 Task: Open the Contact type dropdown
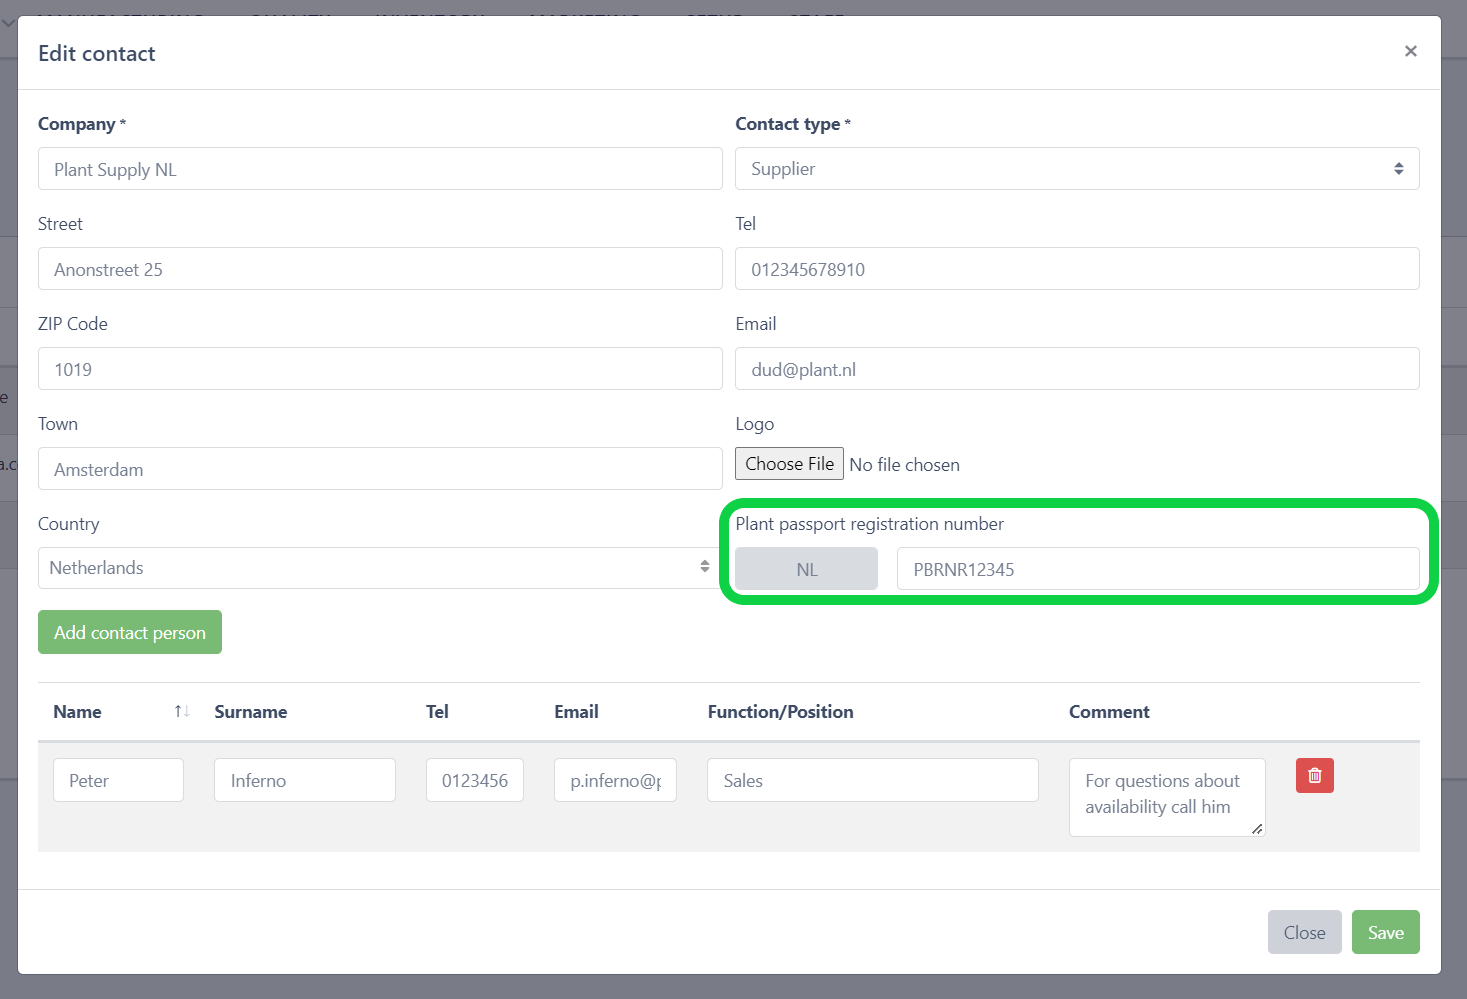click(1076, 169)
